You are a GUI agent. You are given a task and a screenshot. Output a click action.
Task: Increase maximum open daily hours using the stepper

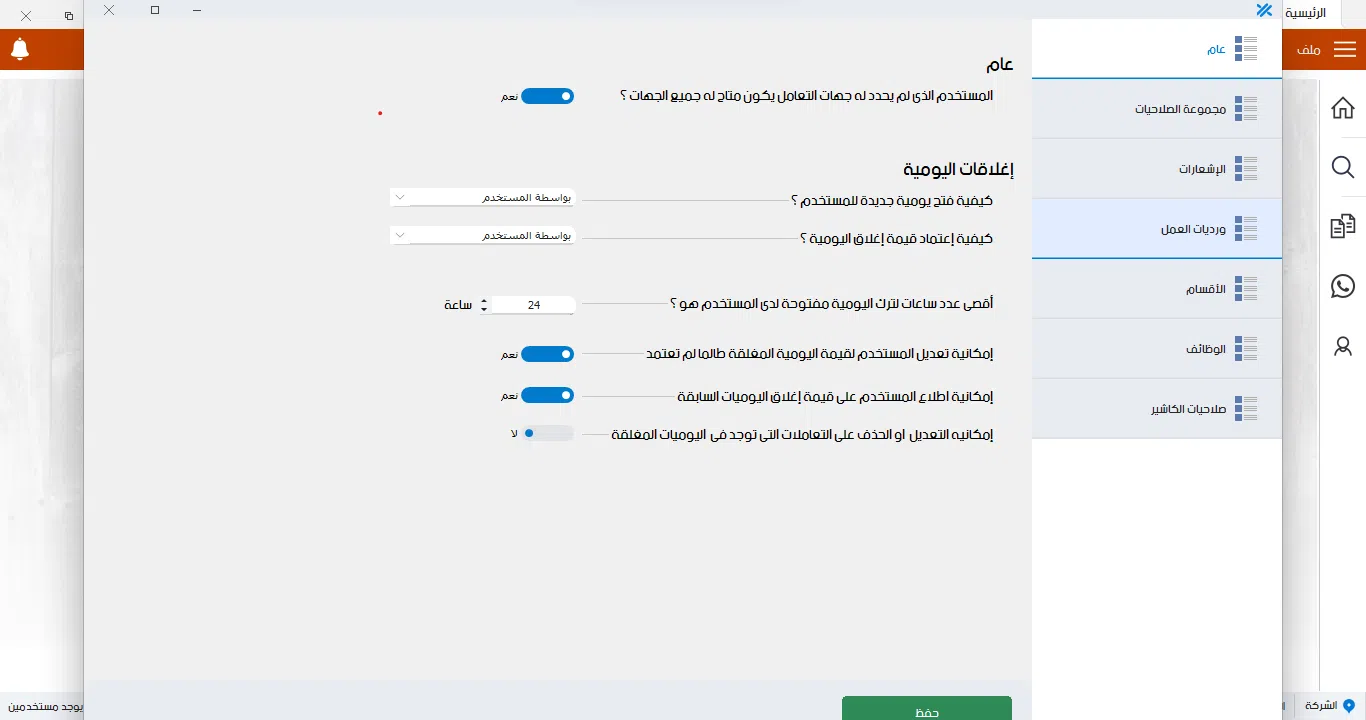[483, 300]
